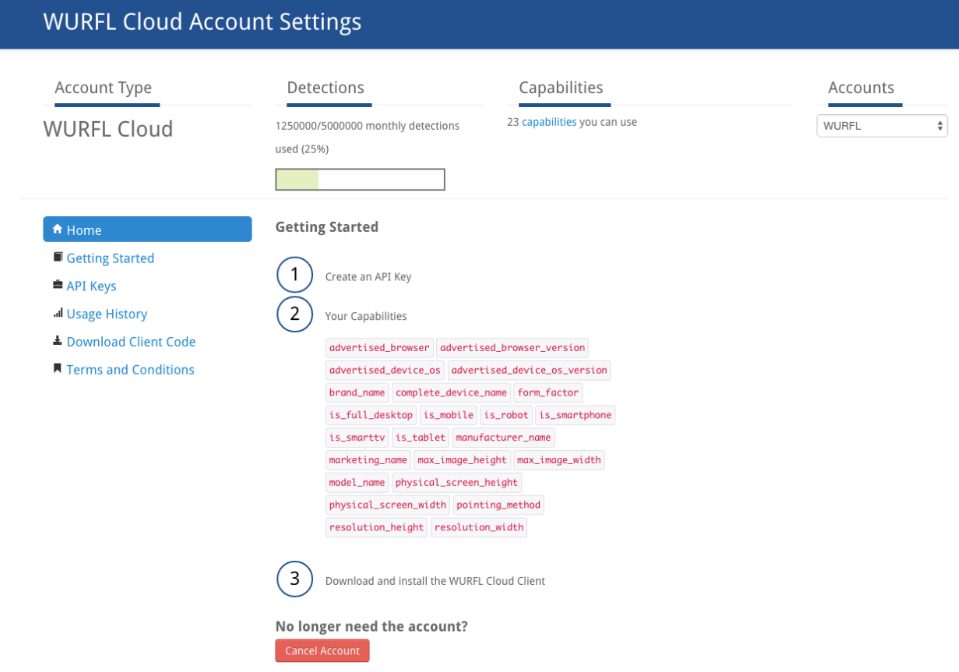Open Getting Started sidebar link
This screenshot has width=959, height=672.
110,258
